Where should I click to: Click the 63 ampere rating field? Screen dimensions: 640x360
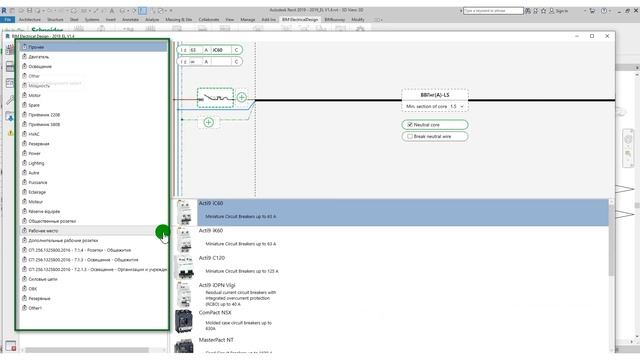[195, 50]
